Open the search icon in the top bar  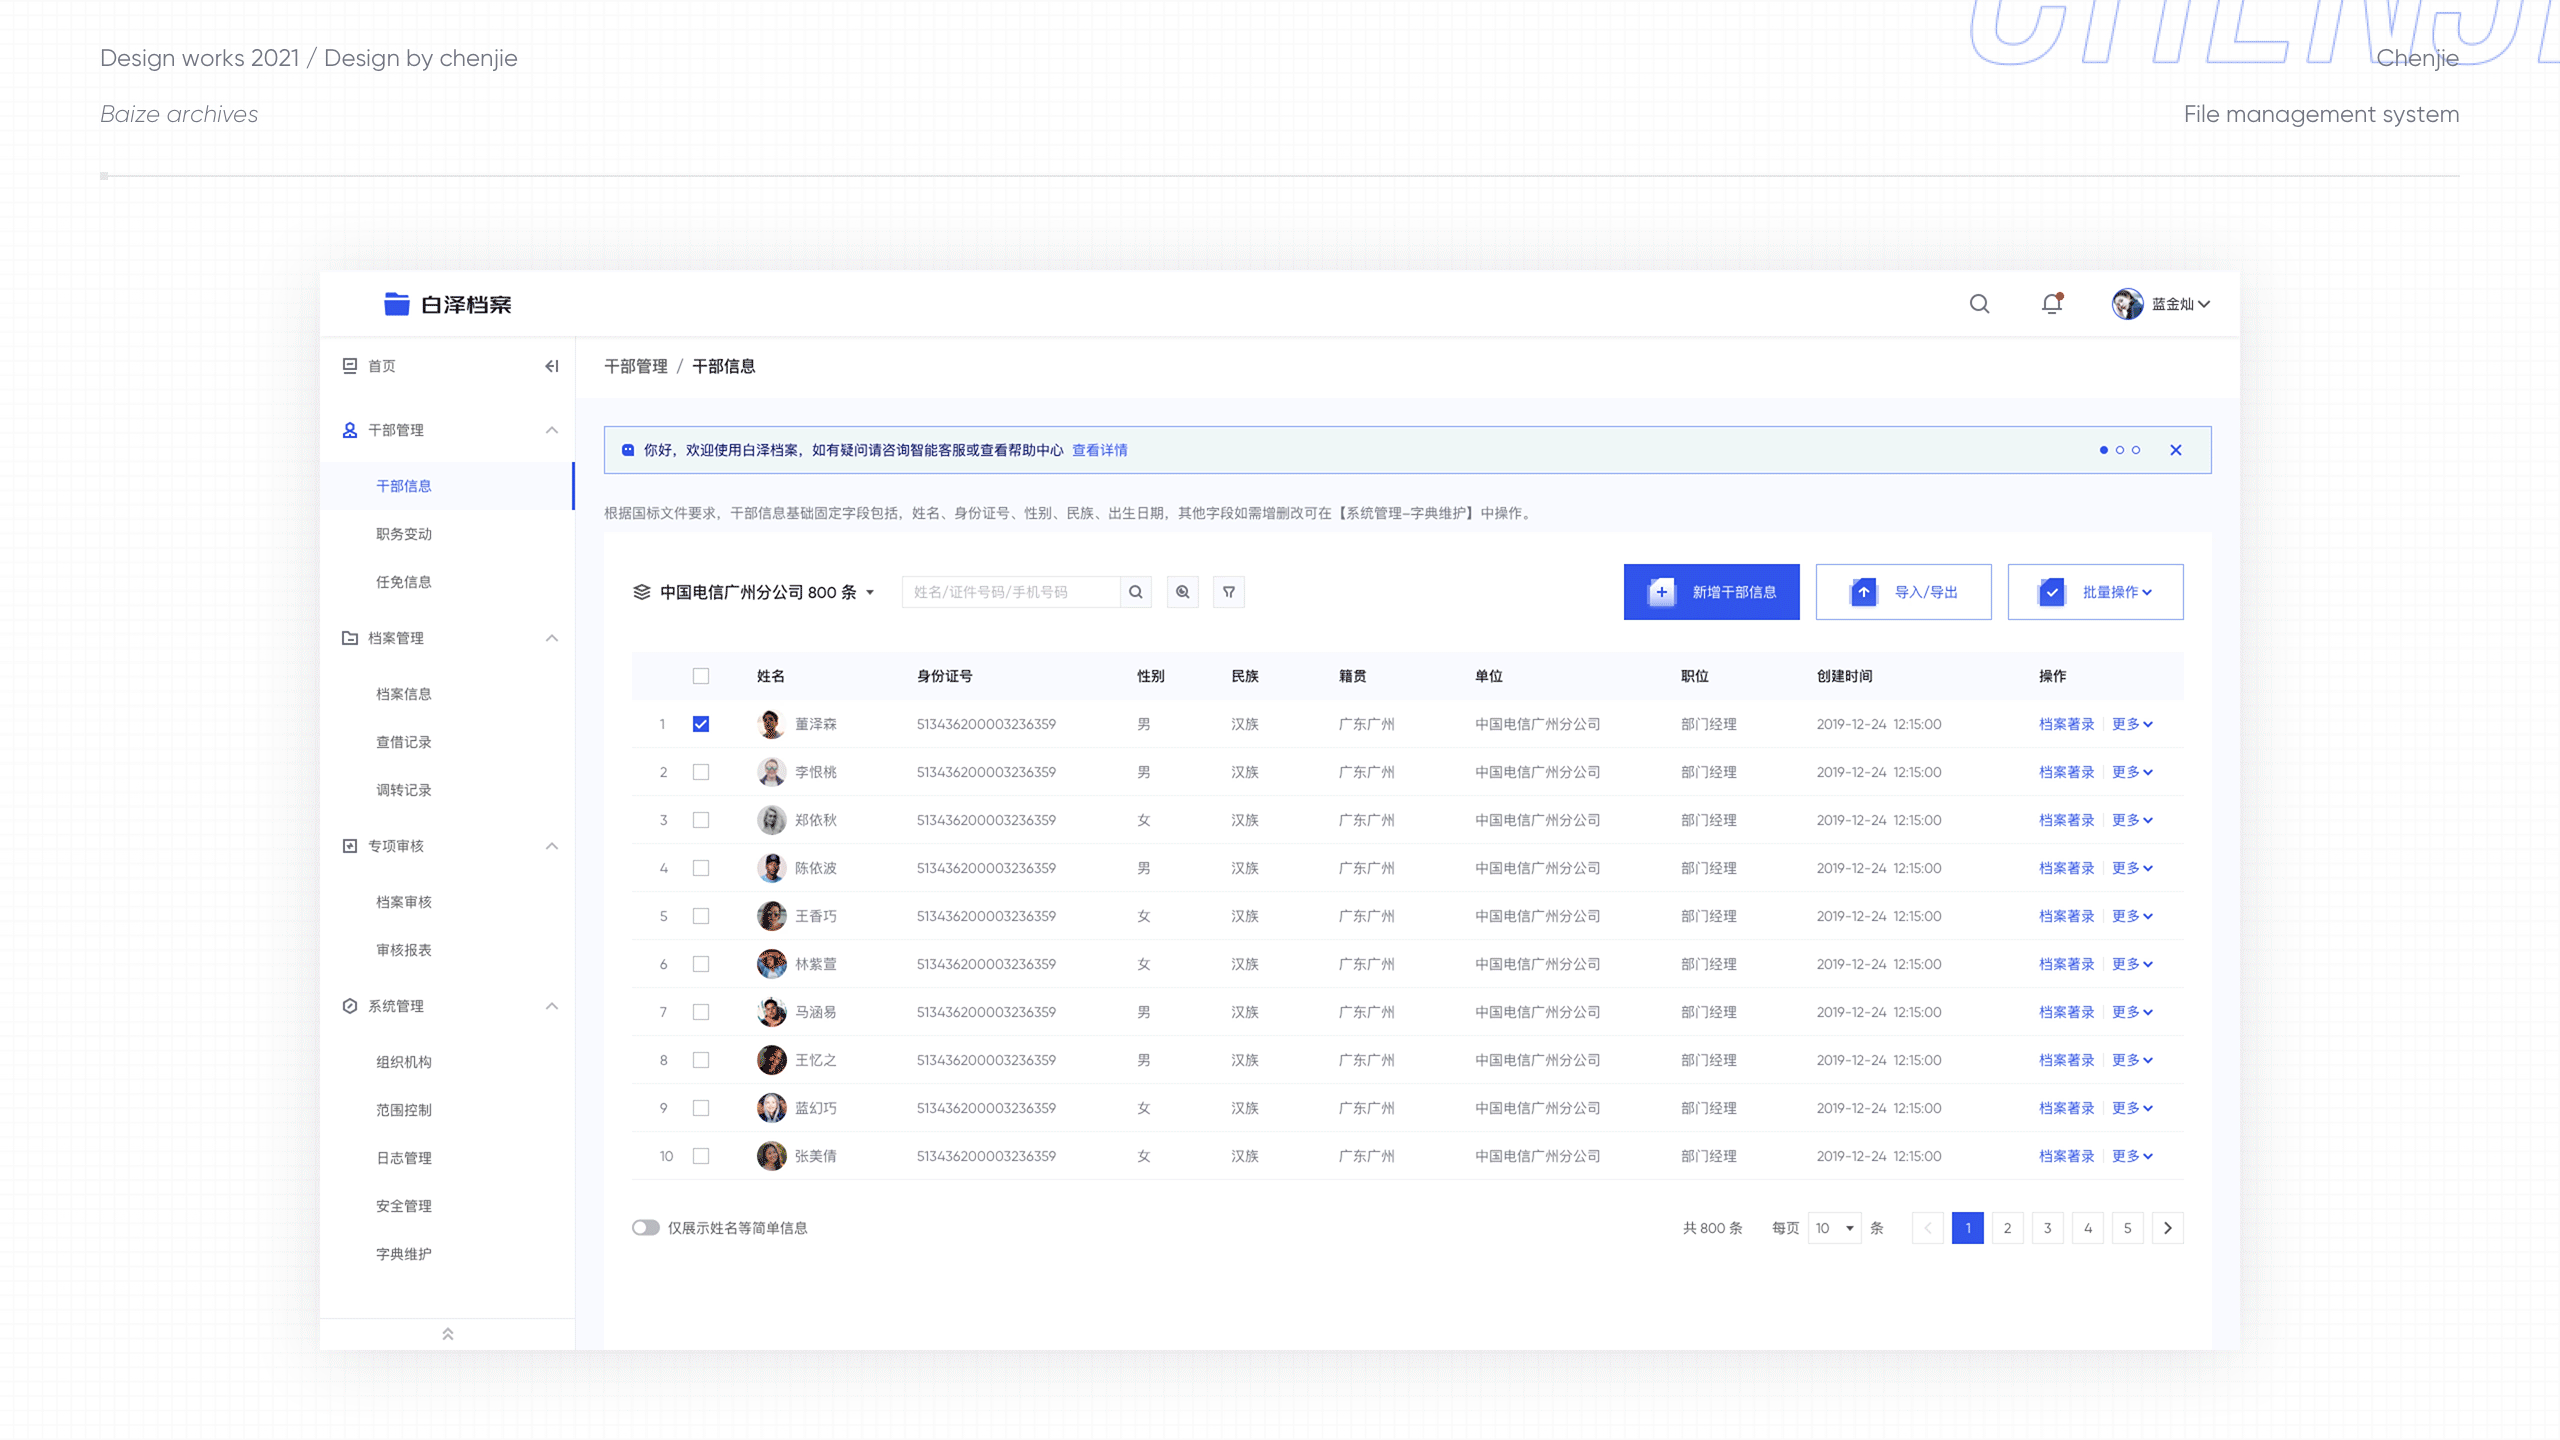[1979, 304]
